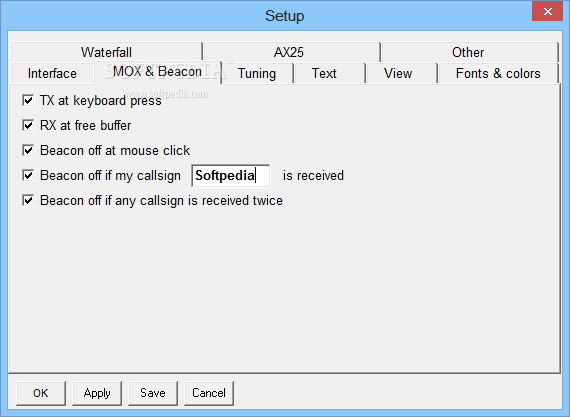Go to the Interface tab

pyautogui.click(x=52, y=73)
